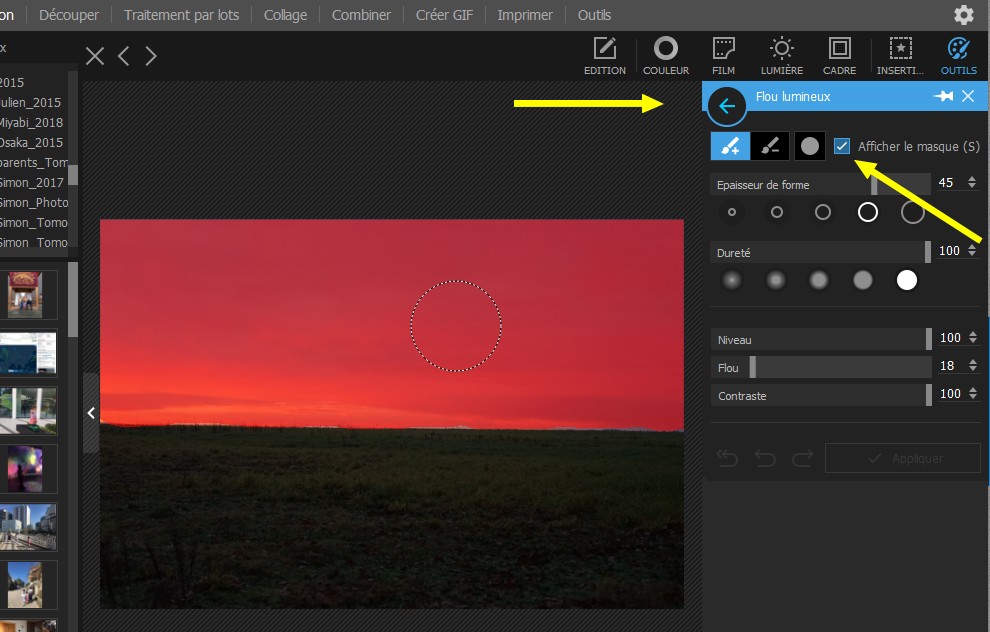Select the erase-mask brush tool
Image resolution: width=990 pixels, height=632 pixels.
[x=770, y=146]
